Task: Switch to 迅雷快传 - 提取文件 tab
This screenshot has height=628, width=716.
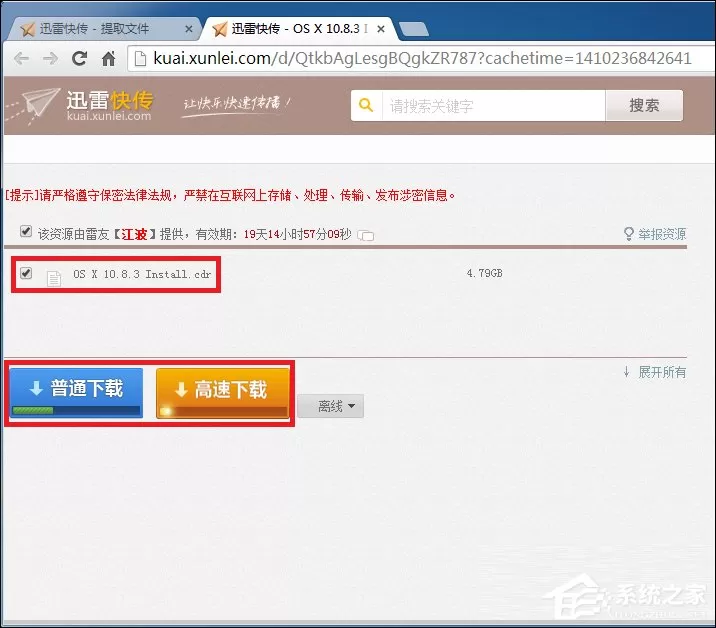Action: coord(104,29)
